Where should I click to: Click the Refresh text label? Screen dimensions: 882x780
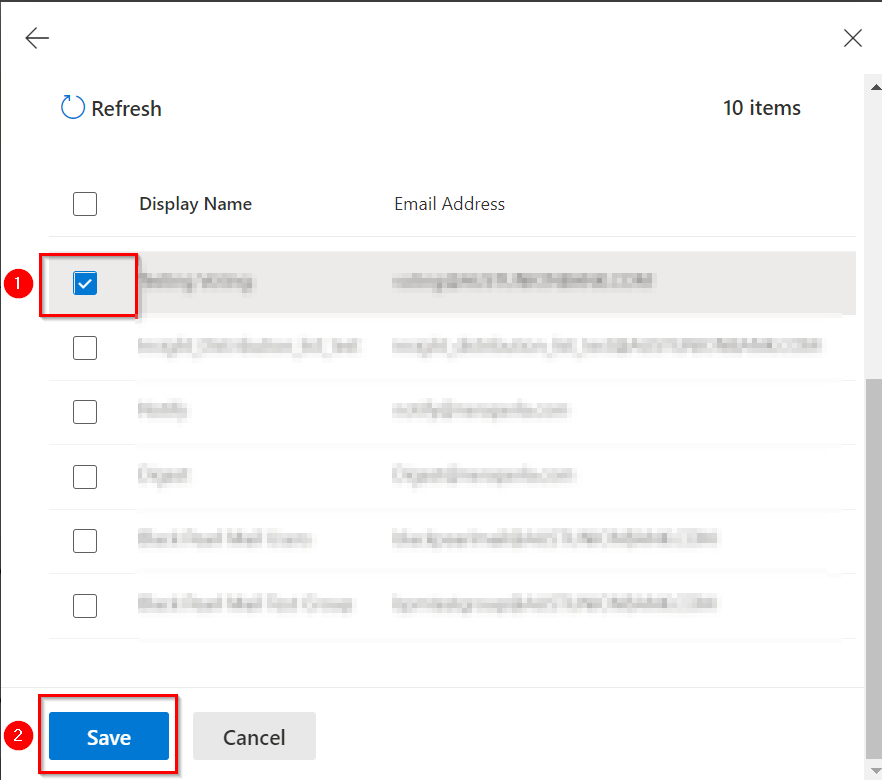126,109
